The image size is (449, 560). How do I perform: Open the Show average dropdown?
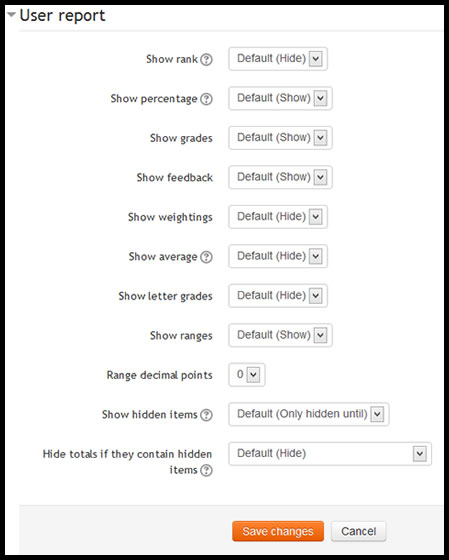click(x=278, y=256)
